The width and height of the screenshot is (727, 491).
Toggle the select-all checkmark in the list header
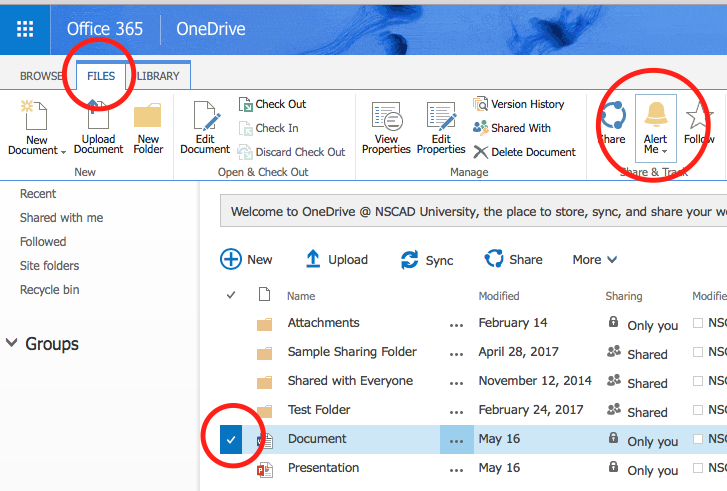click(231, 295)
